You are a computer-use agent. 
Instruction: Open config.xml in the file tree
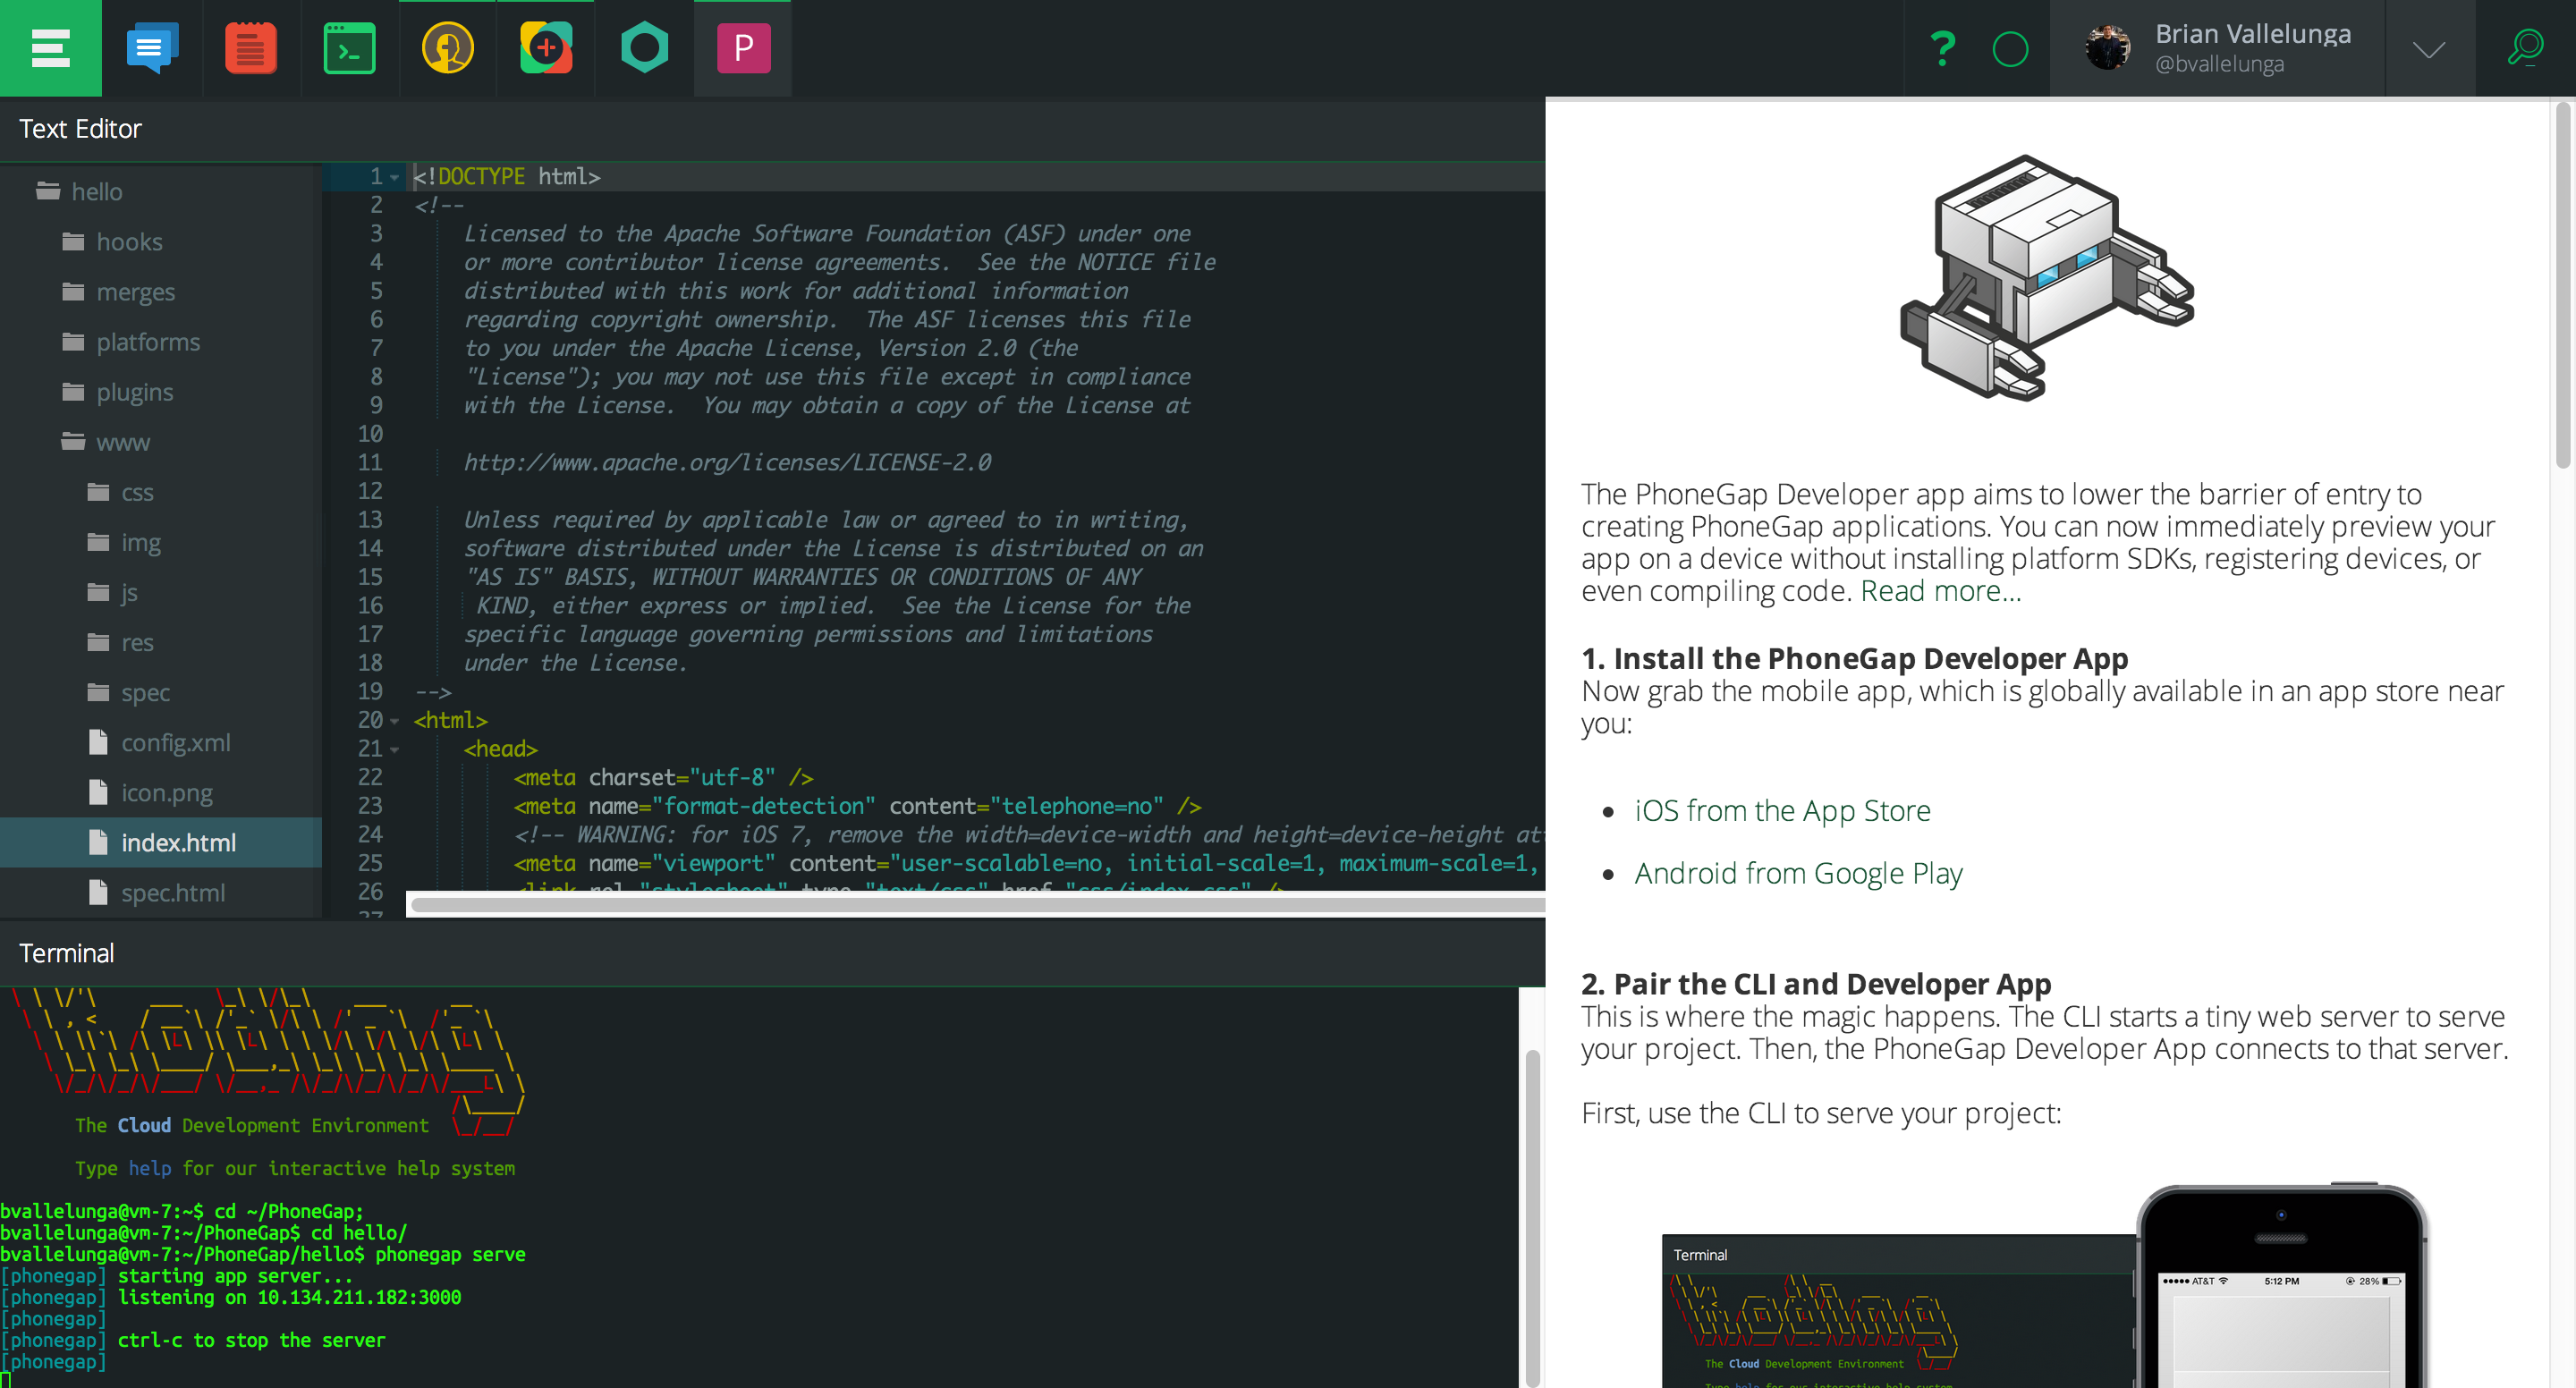click(x=175, y=742)
